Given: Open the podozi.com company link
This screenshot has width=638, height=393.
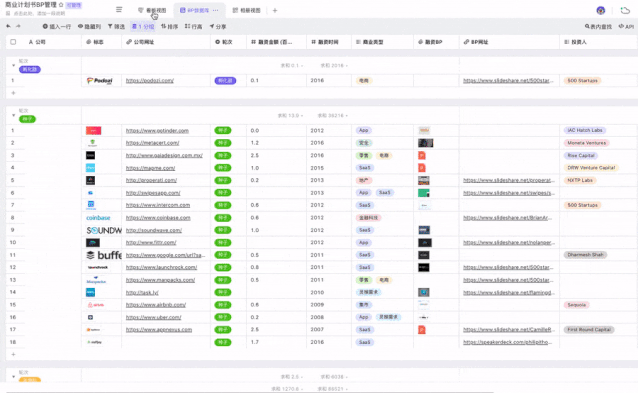Looking at the screenshot, I should 150,81.
